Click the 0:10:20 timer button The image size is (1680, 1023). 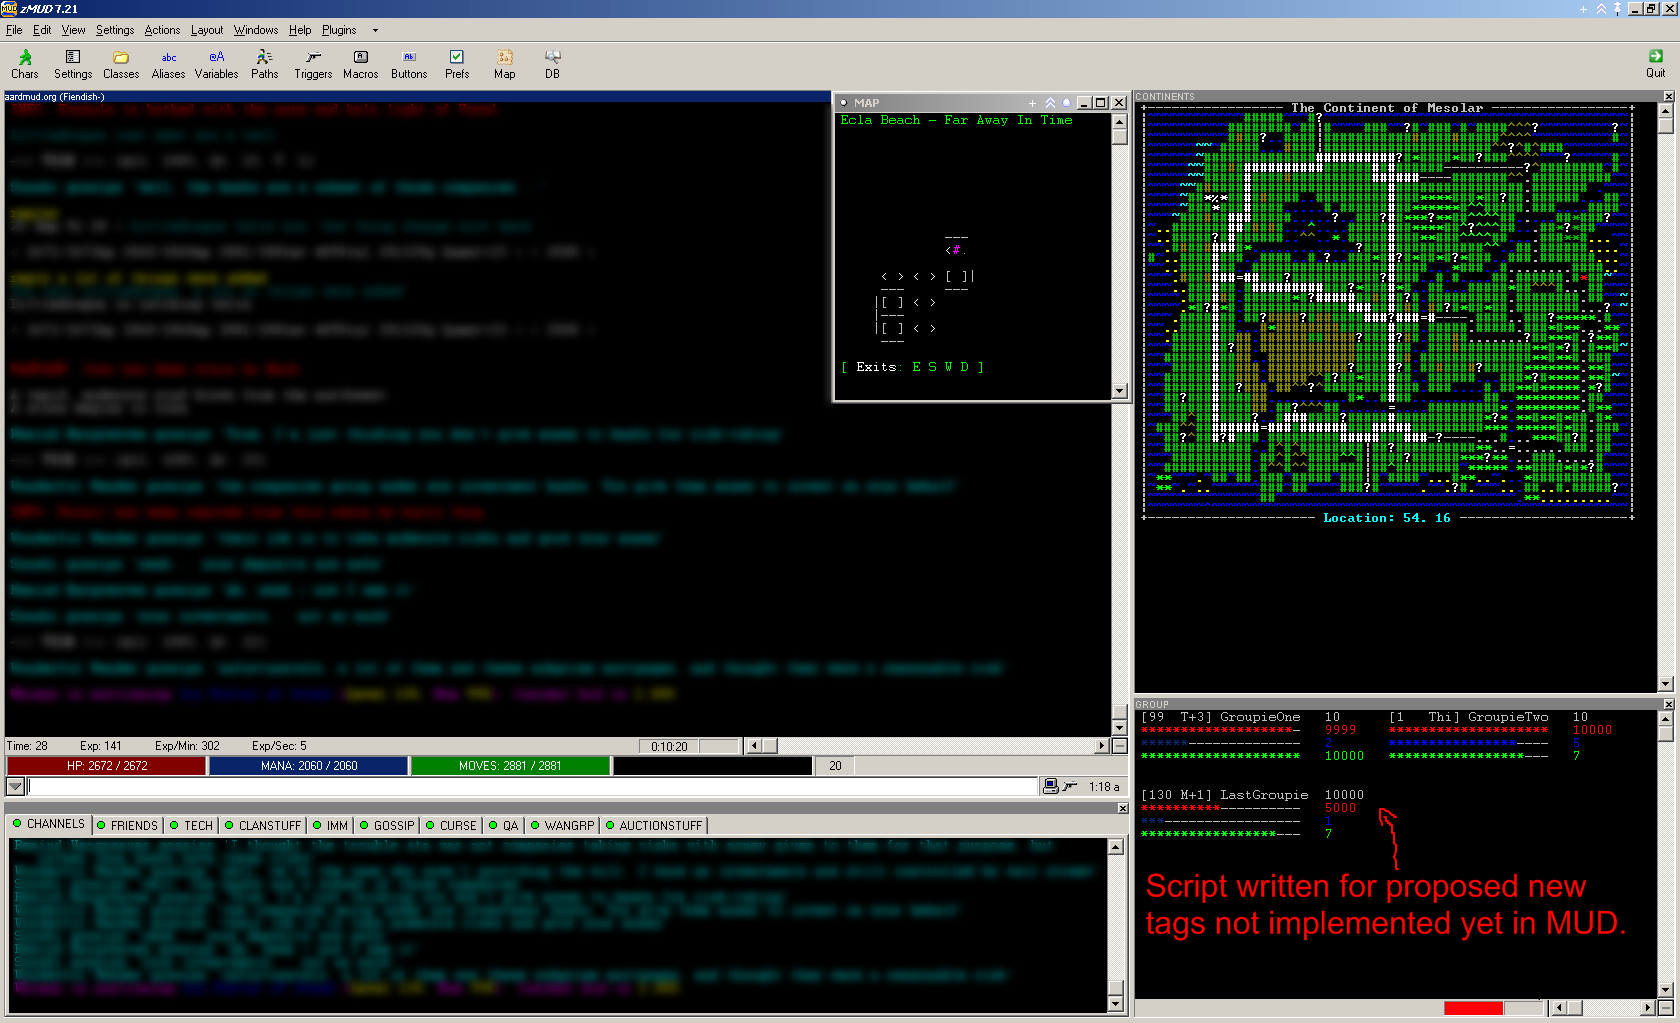(x=669, y=746)
